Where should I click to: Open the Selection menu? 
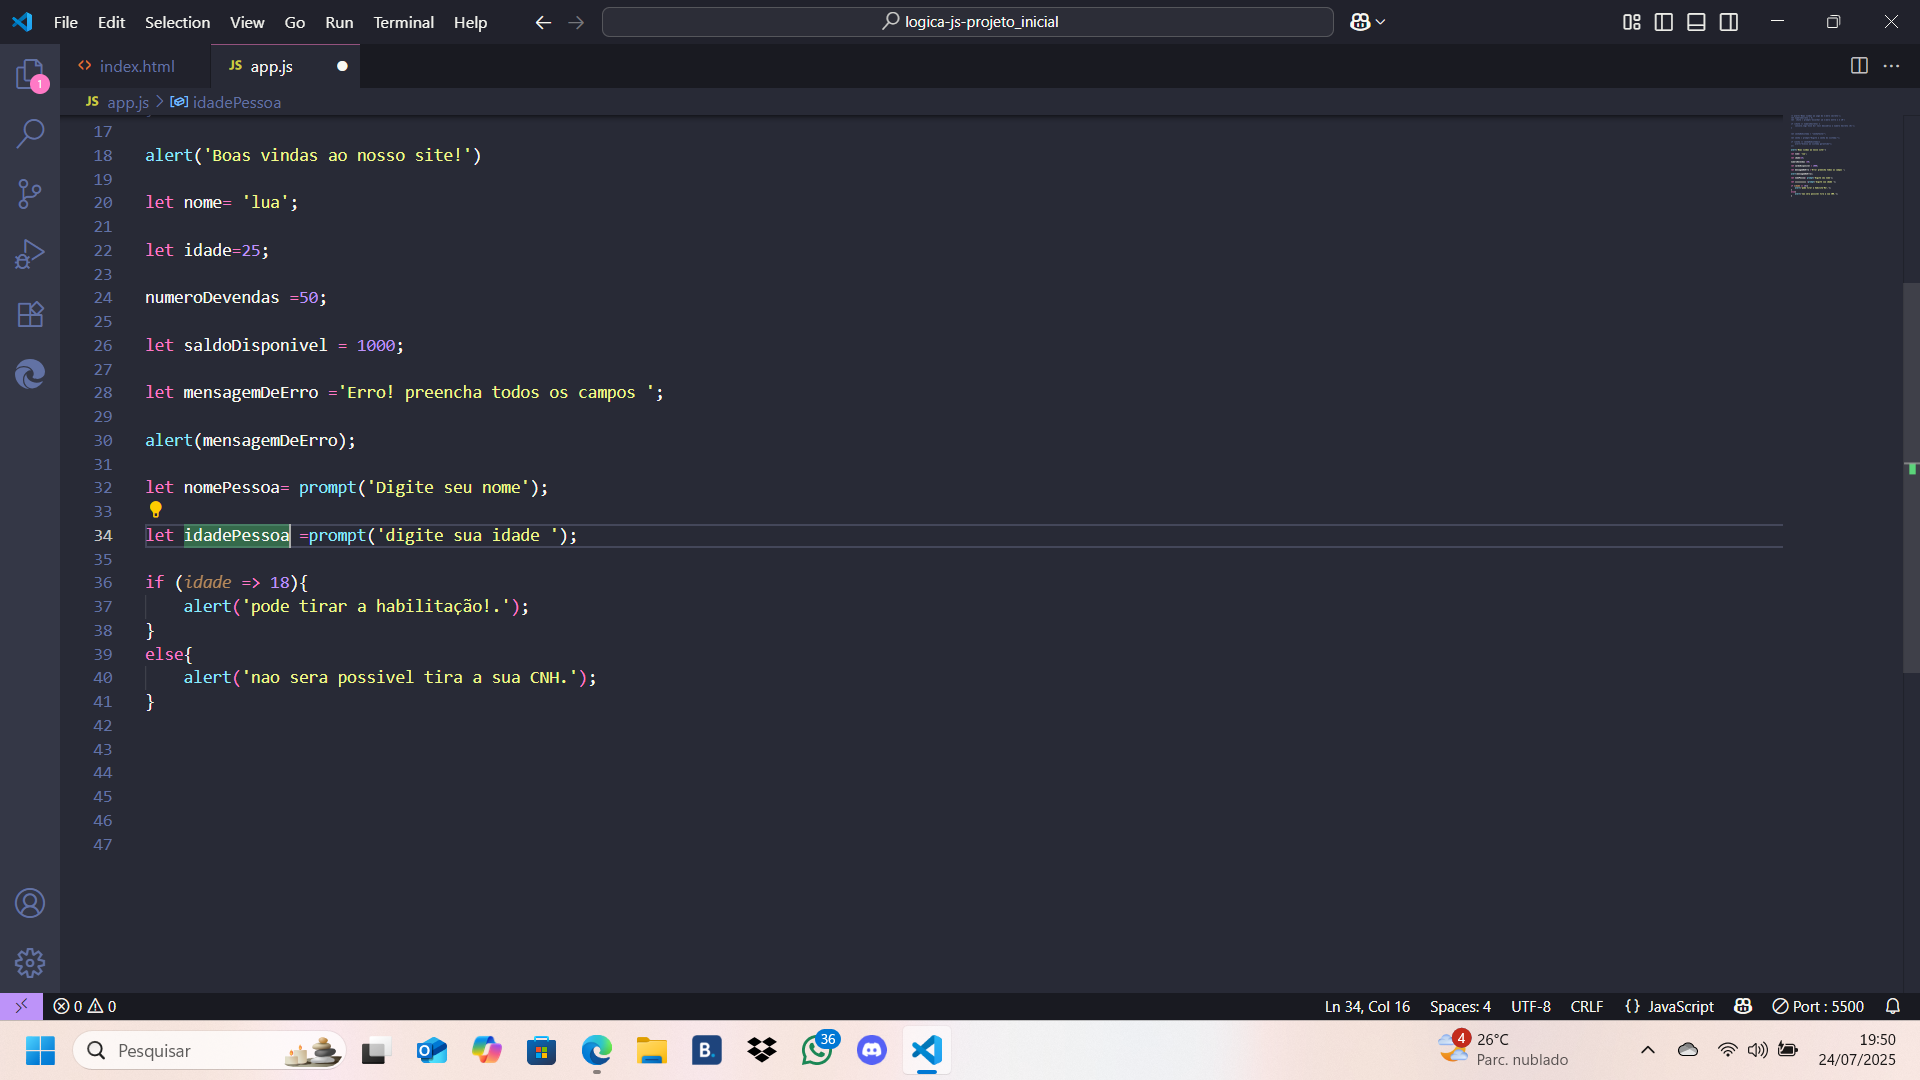pyautogui.click(x=177, y=22)
